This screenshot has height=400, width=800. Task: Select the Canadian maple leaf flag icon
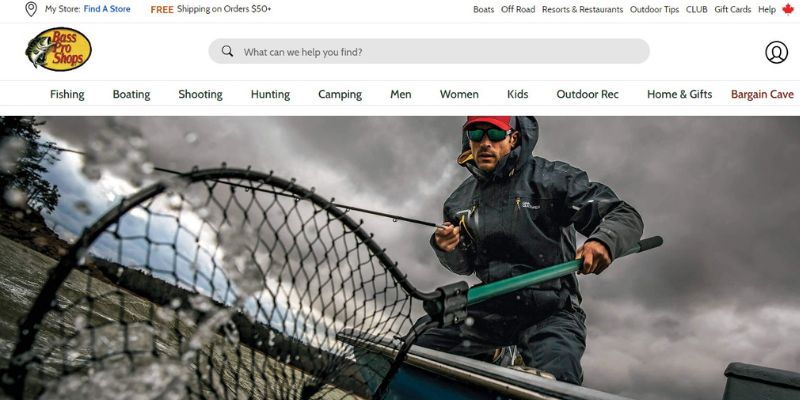pyautogui.click(x=788, y=9)
